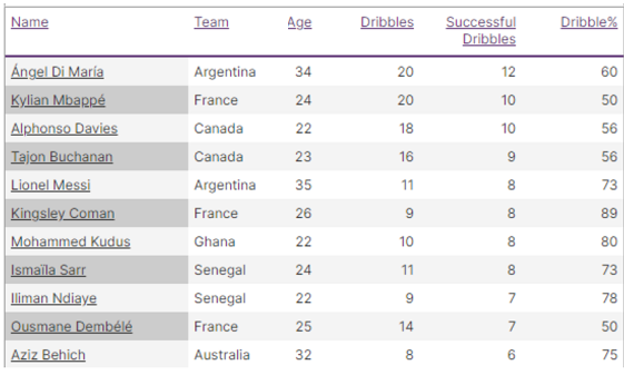
Task: Click Ghana team cell in Kudus row
Action: click(214, 242)
